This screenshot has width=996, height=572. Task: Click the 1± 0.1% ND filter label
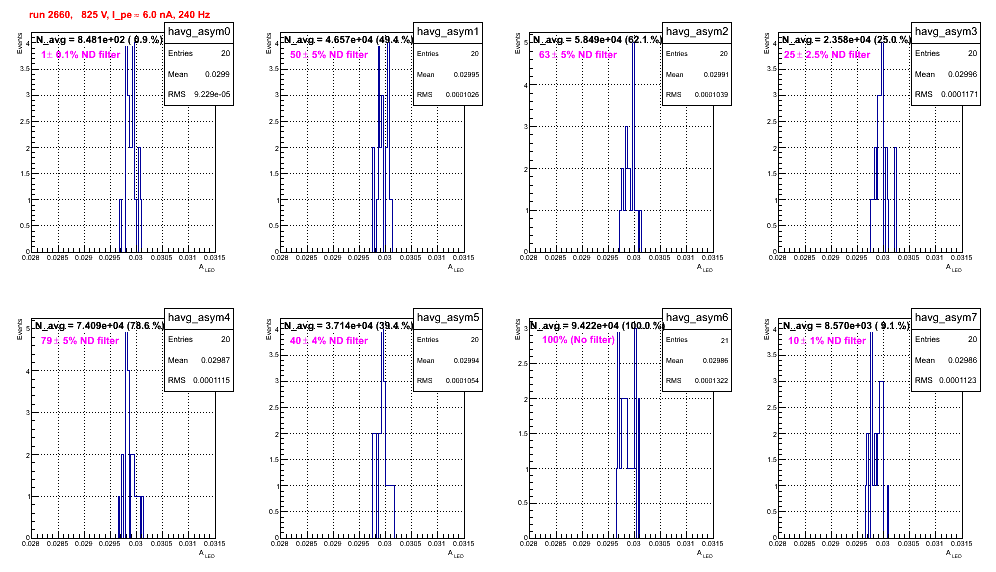[81, 55]
